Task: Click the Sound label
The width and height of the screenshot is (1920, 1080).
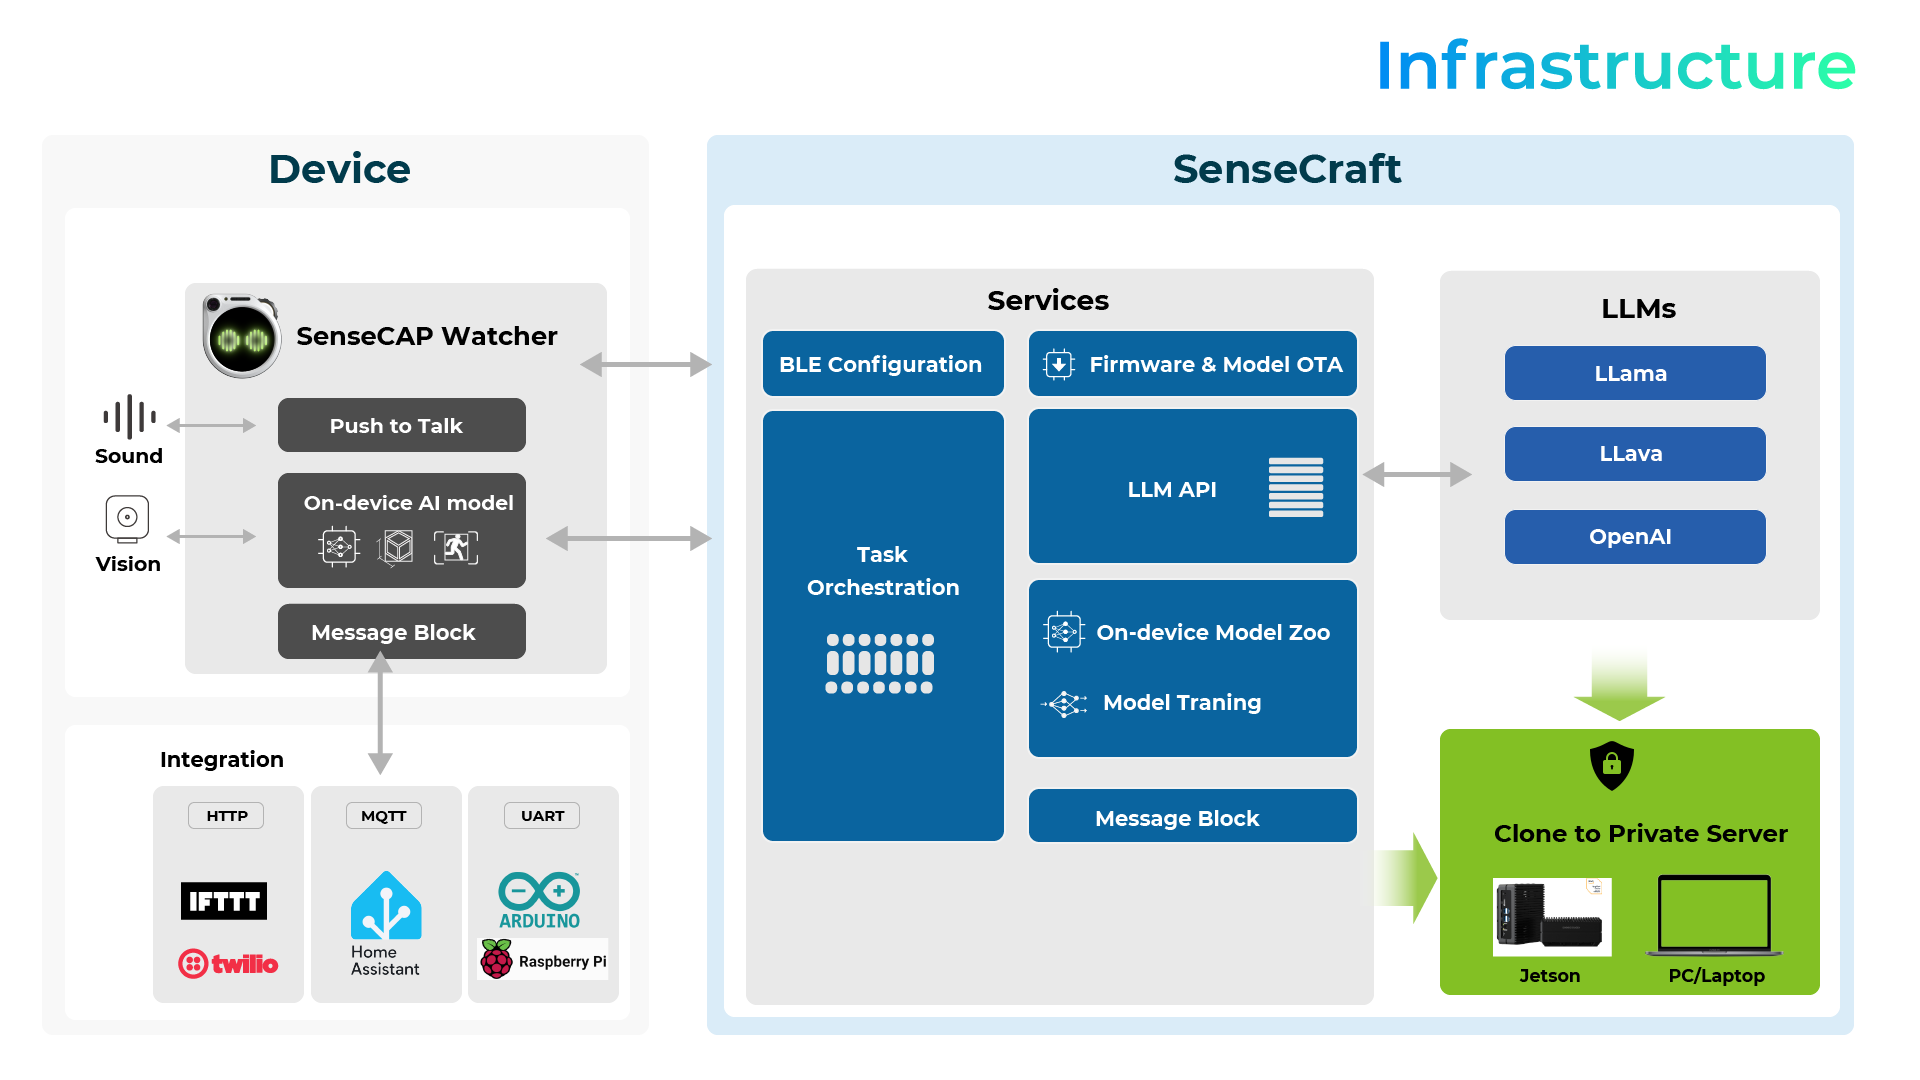Action: tap(129, 456)
